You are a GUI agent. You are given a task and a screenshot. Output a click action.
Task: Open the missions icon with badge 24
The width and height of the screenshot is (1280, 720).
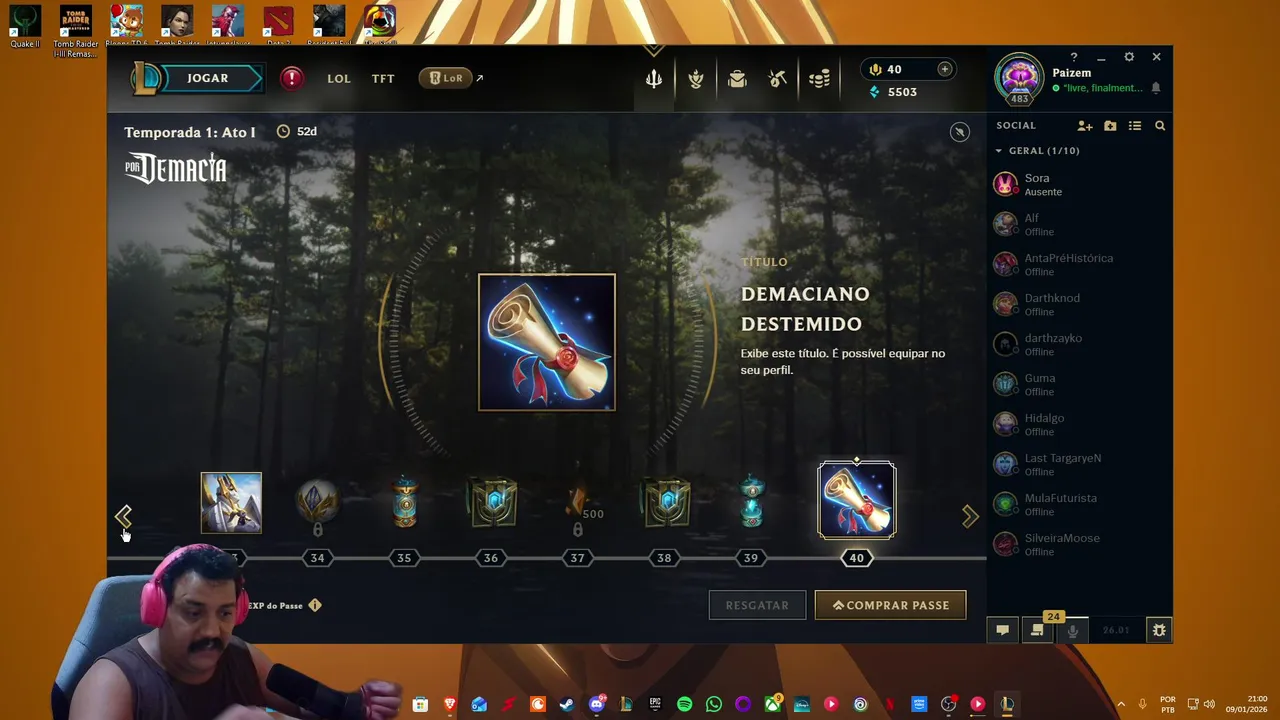coord(1038,629)
